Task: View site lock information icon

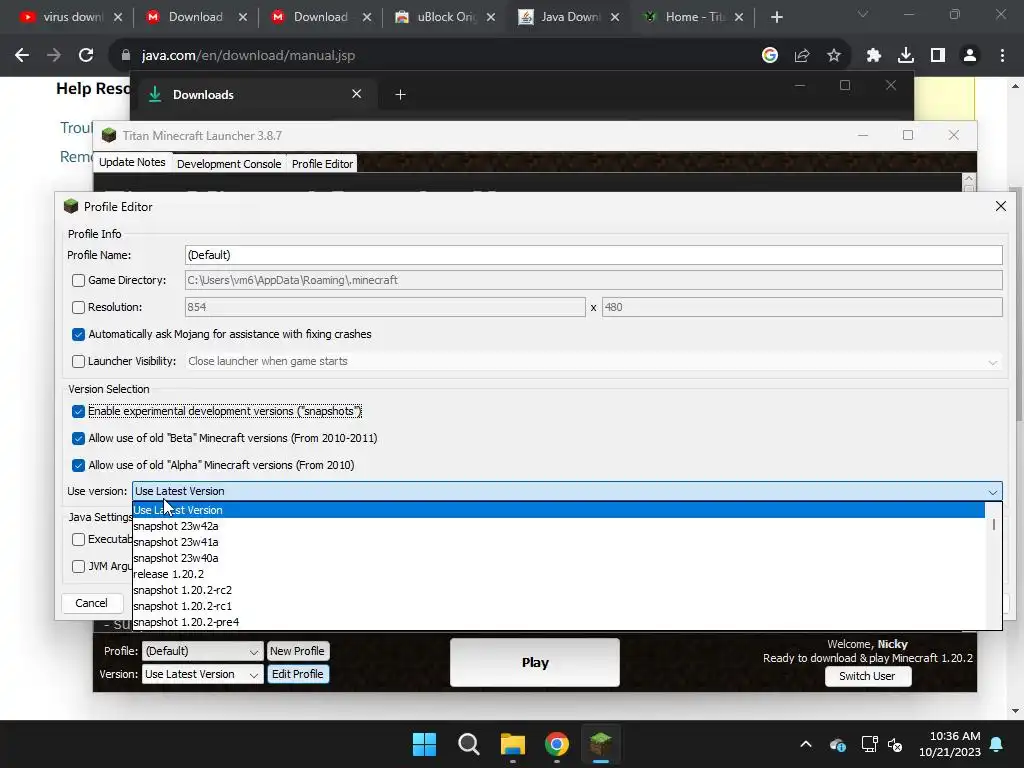Action: click(126, 56)
